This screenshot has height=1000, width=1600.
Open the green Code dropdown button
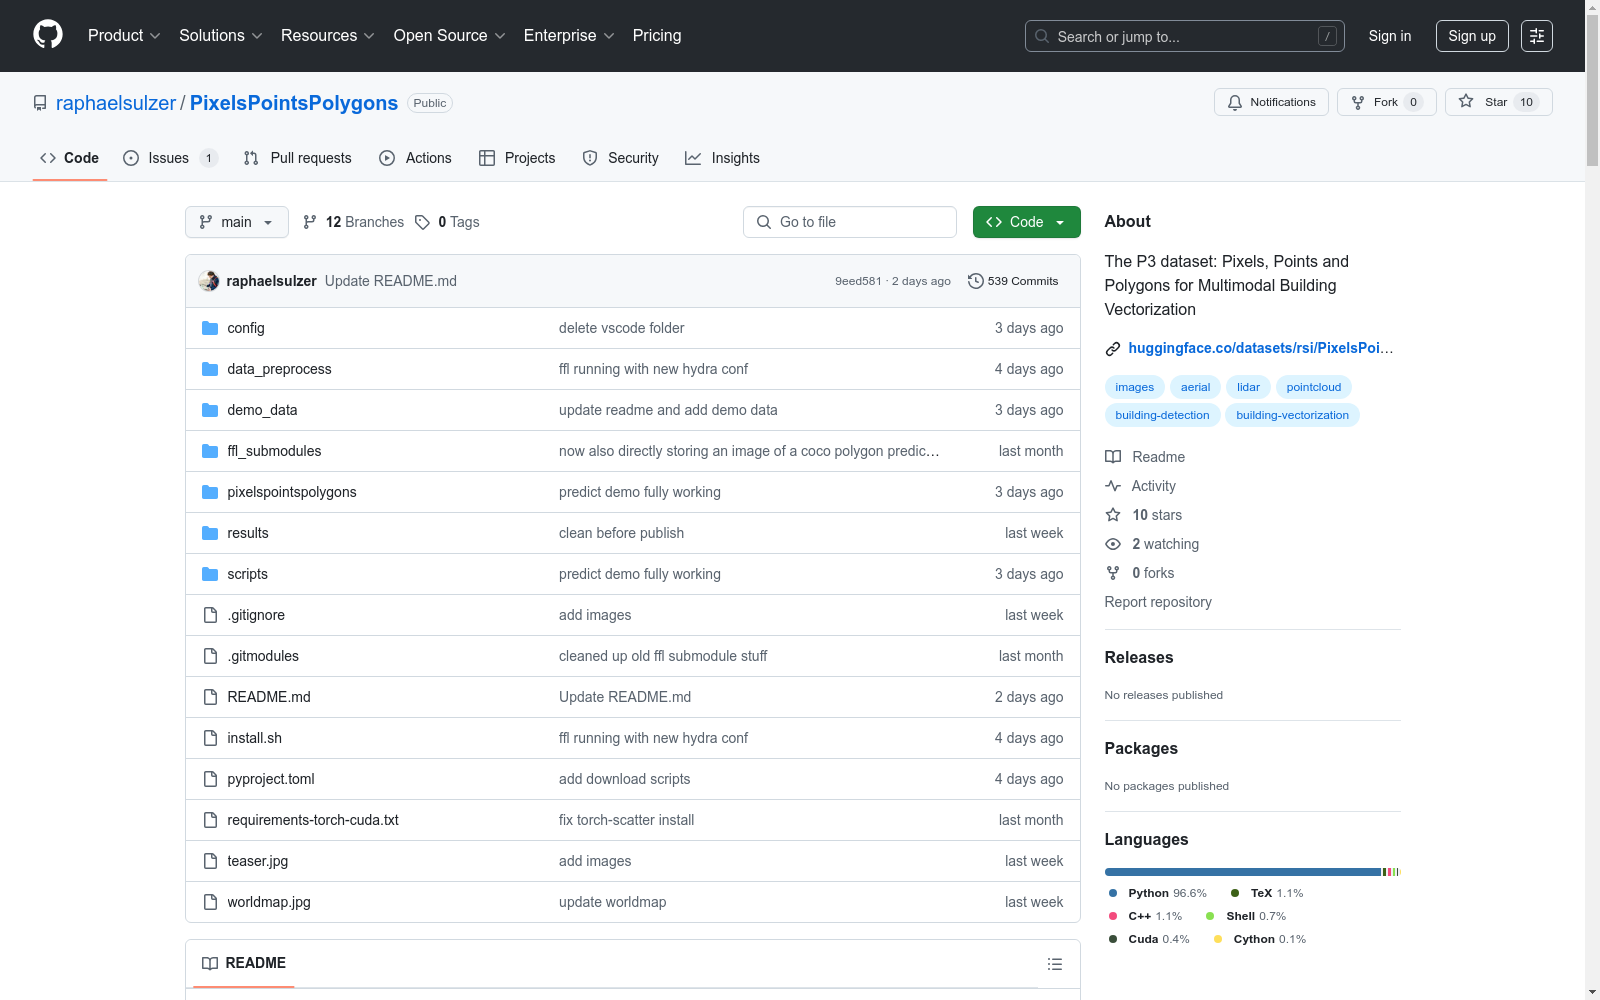[1027, 222]
